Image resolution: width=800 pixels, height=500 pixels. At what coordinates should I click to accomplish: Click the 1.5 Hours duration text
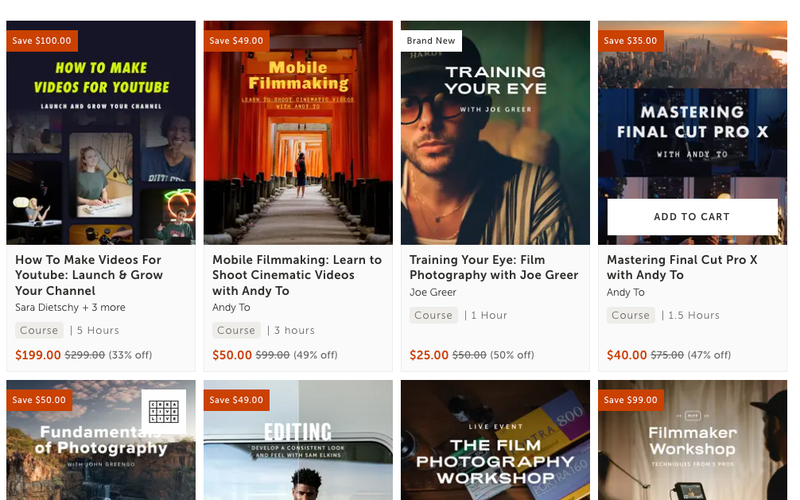pyautogui.click(x=694, y=316)
